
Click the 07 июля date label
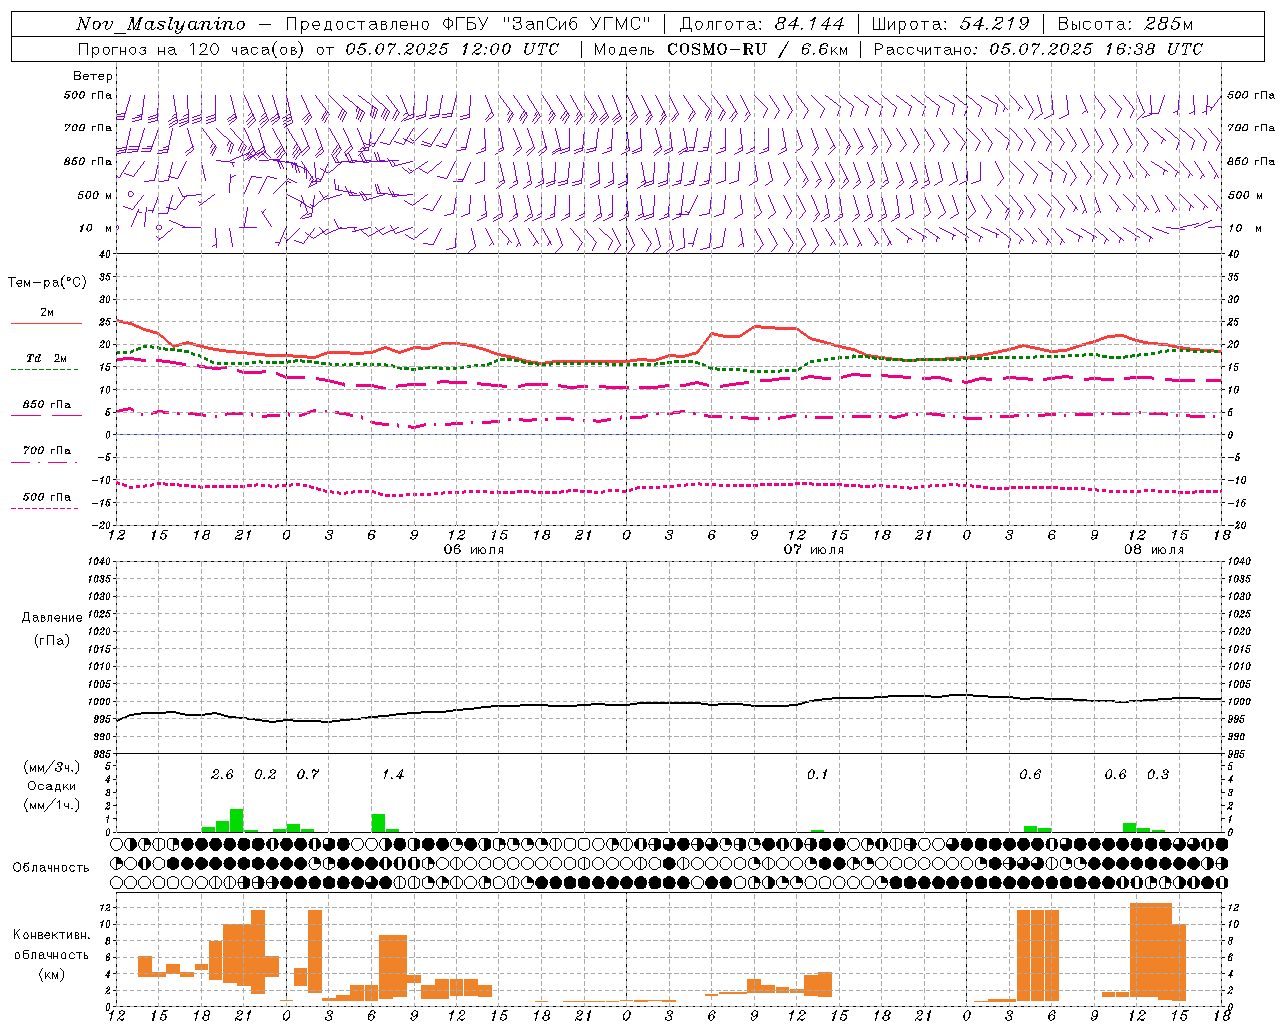click(814, 550)
